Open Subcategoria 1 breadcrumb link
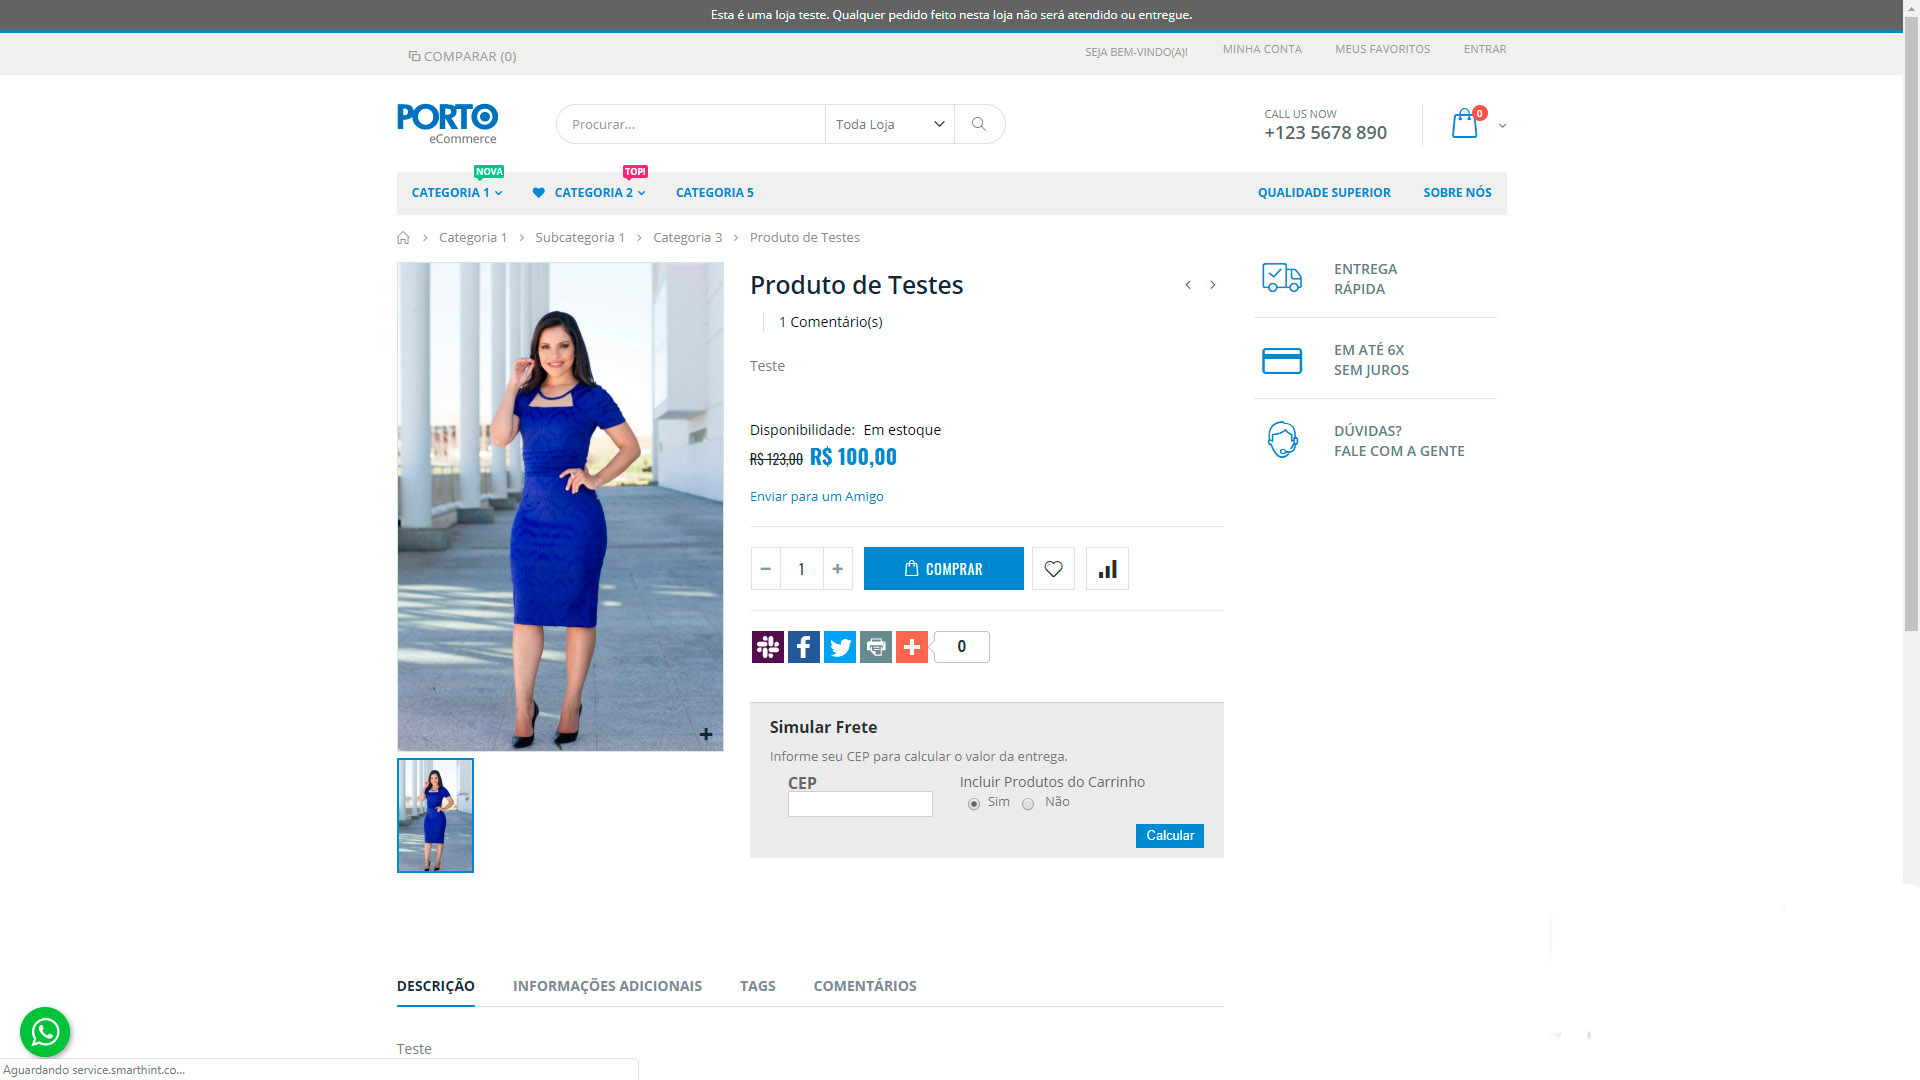The width and height of the screenshot is (1920, 1080). click(x=580, y=238)
